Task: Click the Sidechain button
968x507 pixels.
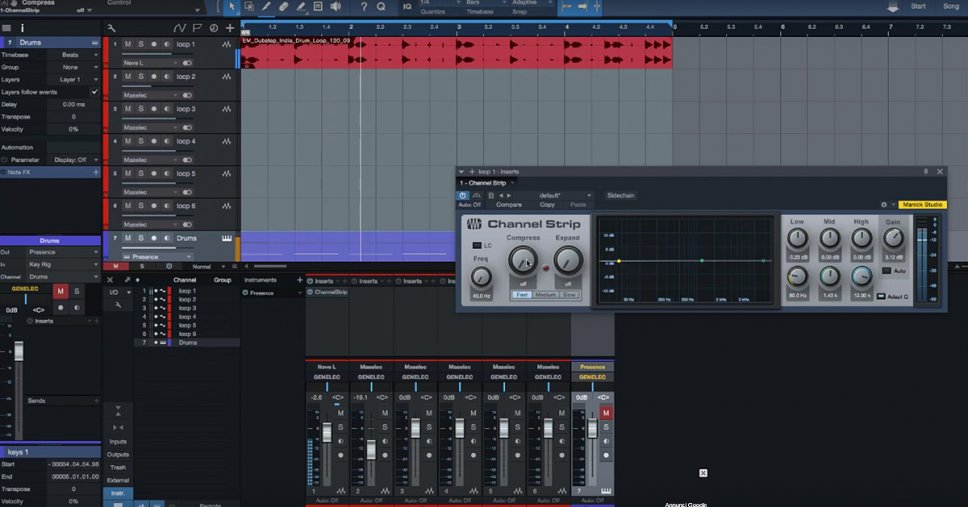Action: point(621,195)
